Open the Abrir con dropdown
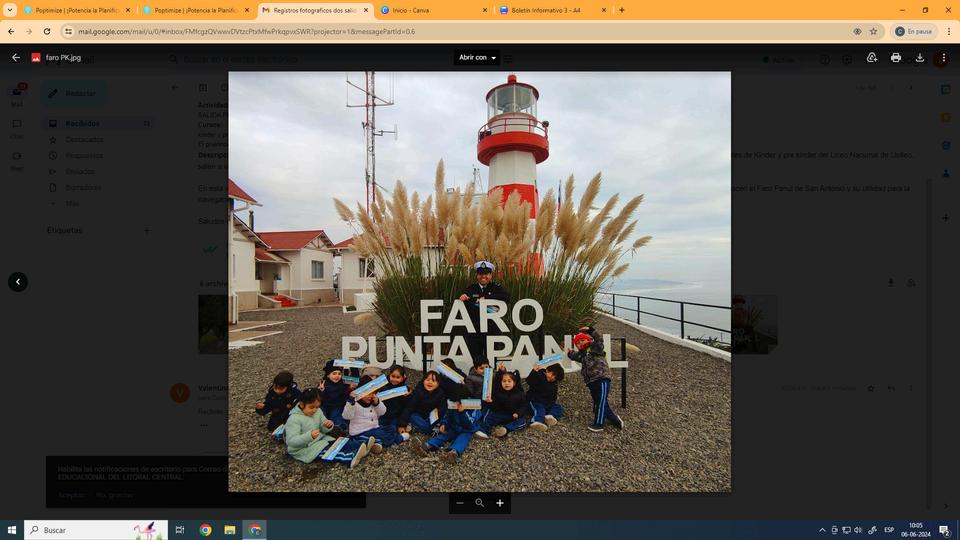Viewport: 960px width, 540px height. click(477, 58)
